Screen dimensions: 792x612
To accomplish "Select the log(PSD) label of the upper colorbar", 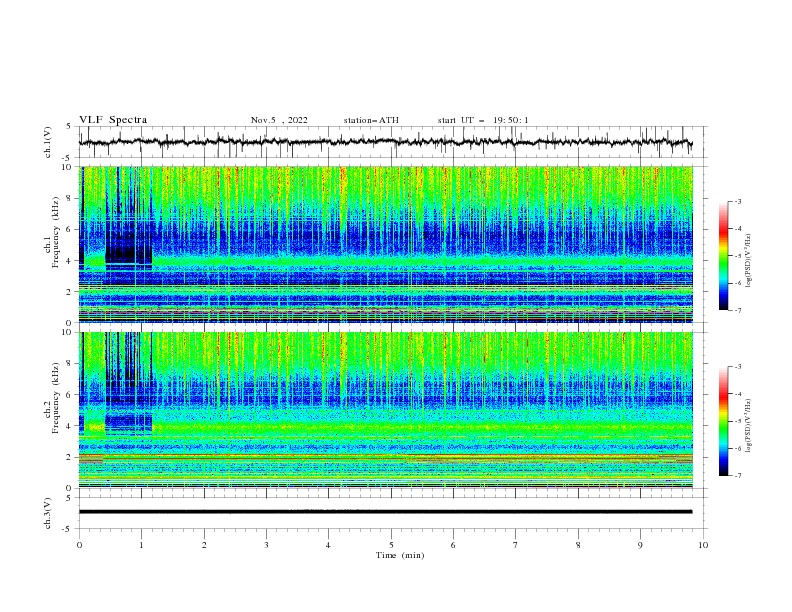I will coord(748,261).
